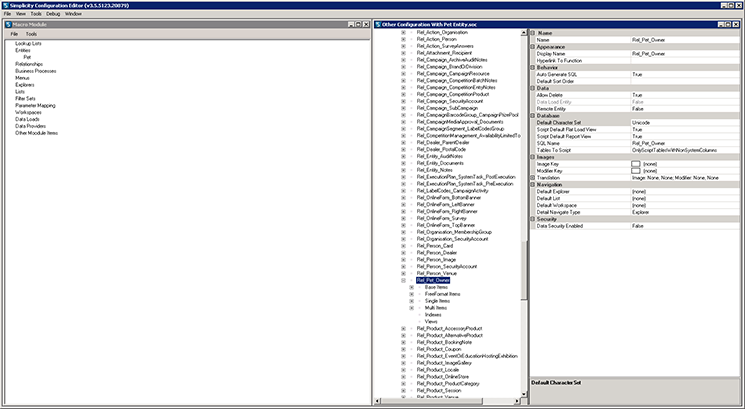The width and height of the screenshot is (745, 409).
Task: Select Relationships in Macro Module
Action: pos(29,64)
